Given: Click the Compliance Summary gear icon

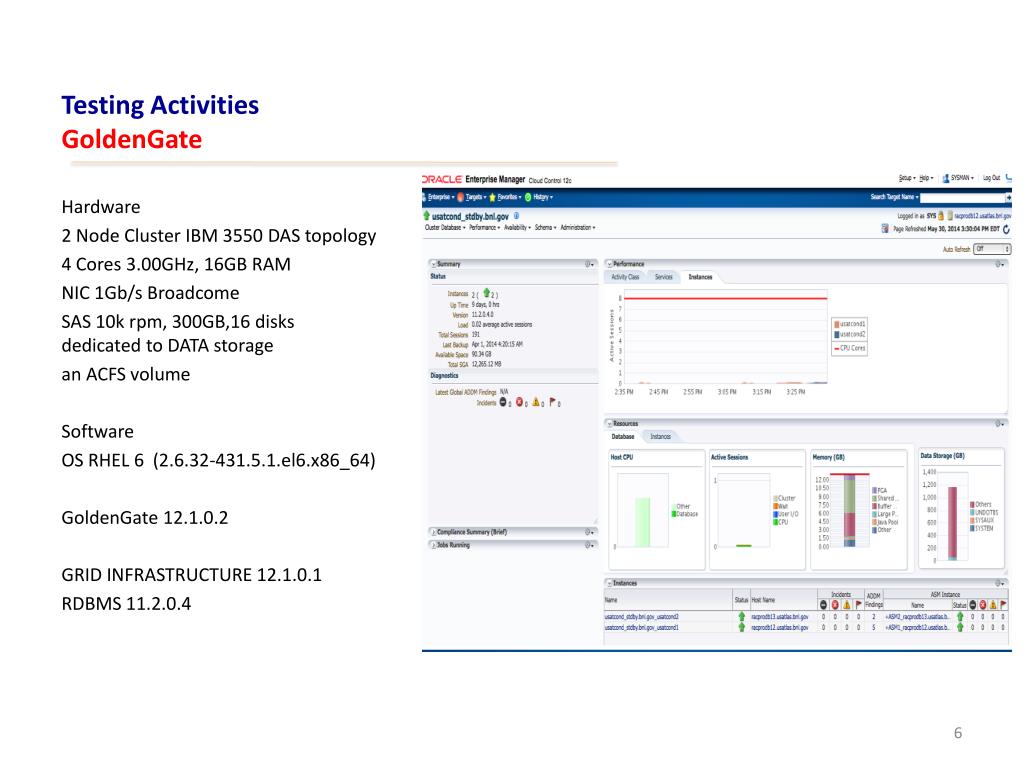Looking at the screenshot, I should pos(589,532).
